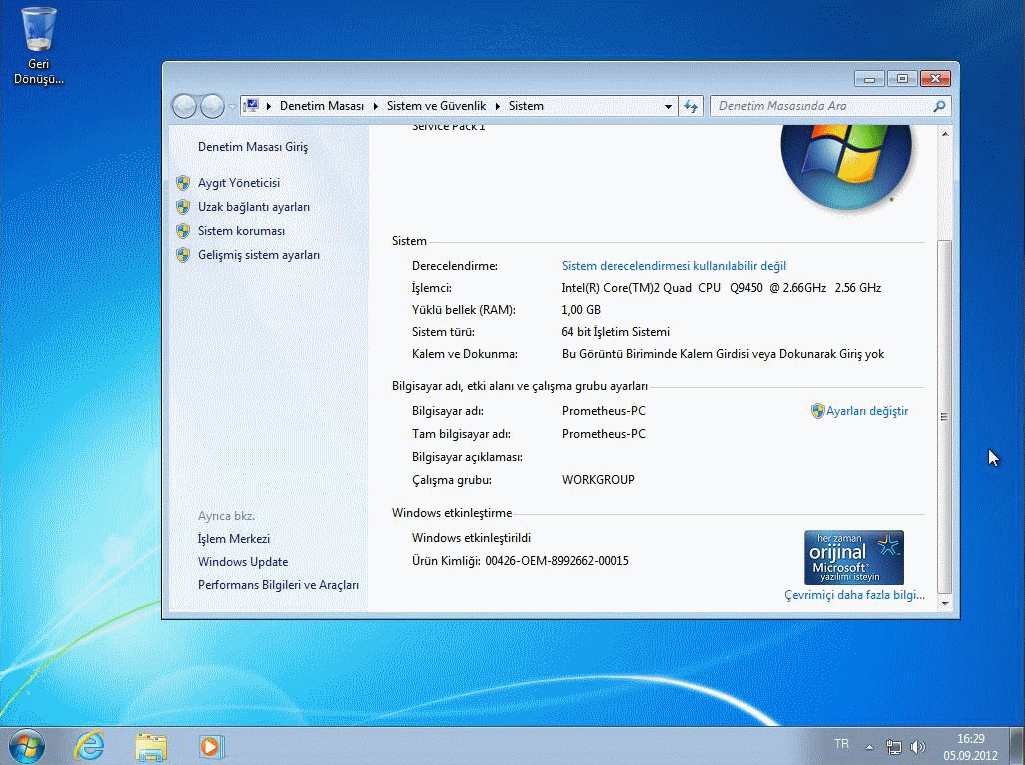
Task: Click Ayarları değiştir link
Action: coord(867,411)
